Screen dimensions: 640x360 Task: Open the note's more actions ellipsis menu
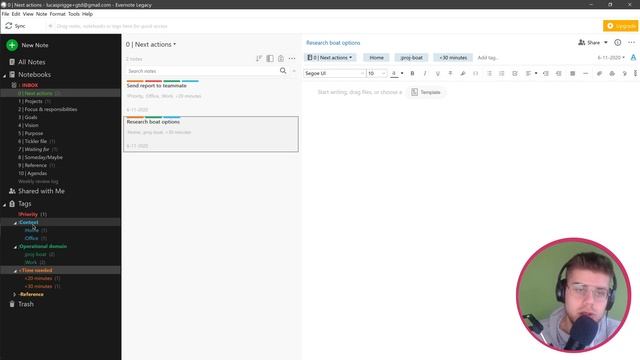631,42
